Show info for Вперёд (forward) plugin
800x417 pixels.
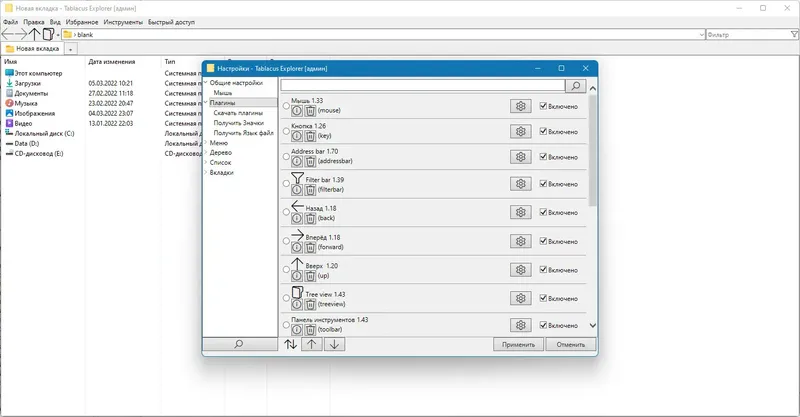[297, 247]
